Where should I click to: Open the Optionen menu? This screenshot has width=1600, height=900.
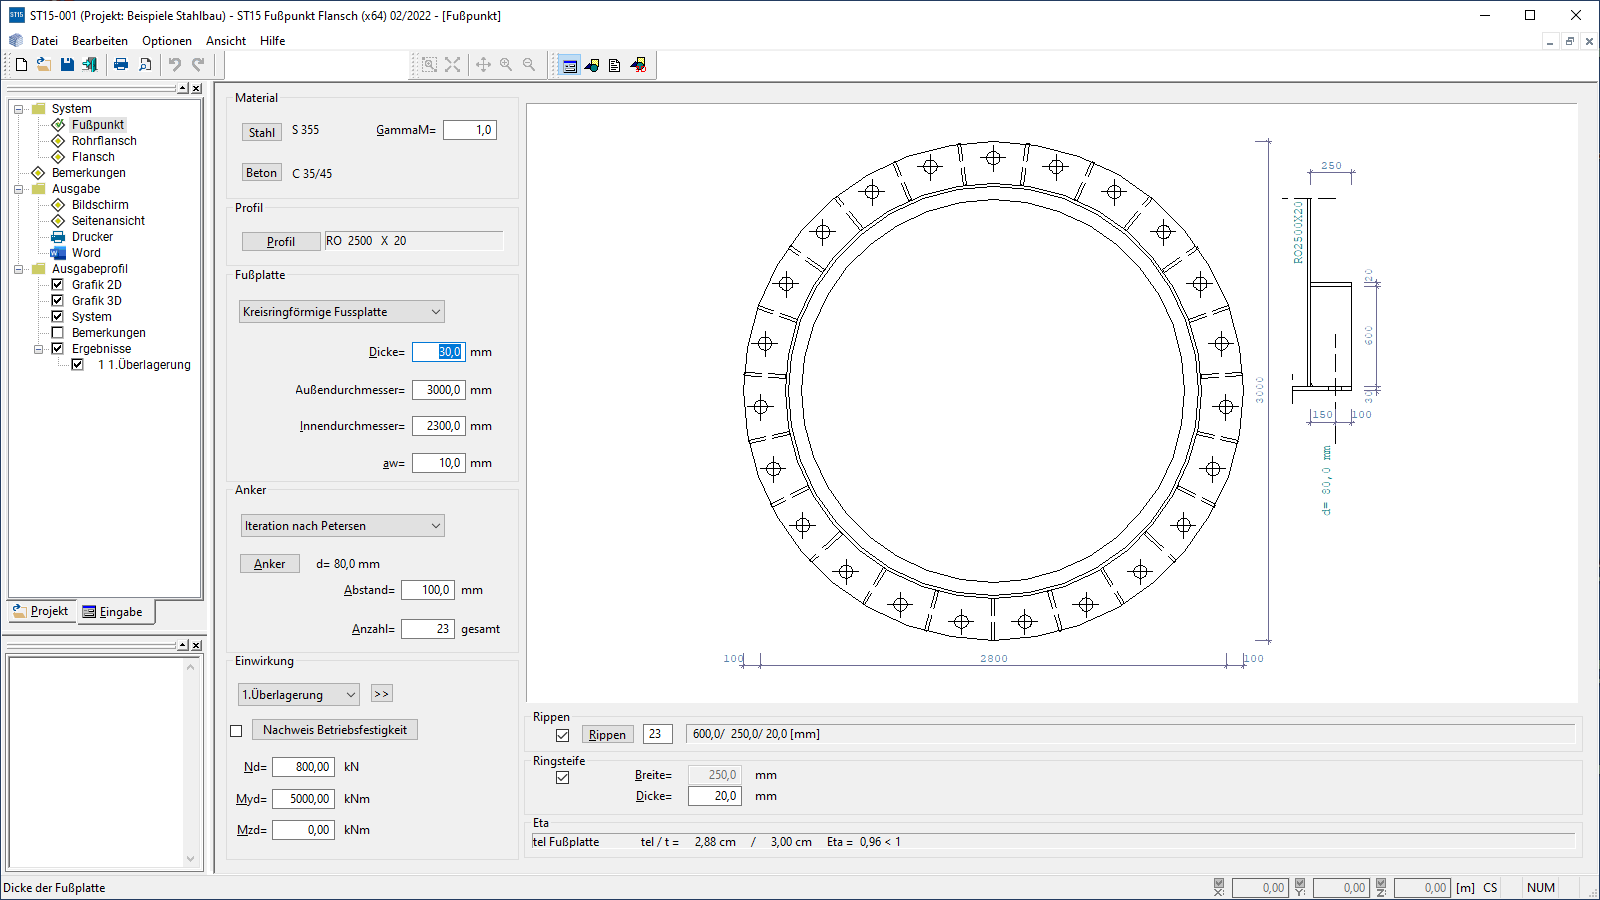tap(167, 41)
